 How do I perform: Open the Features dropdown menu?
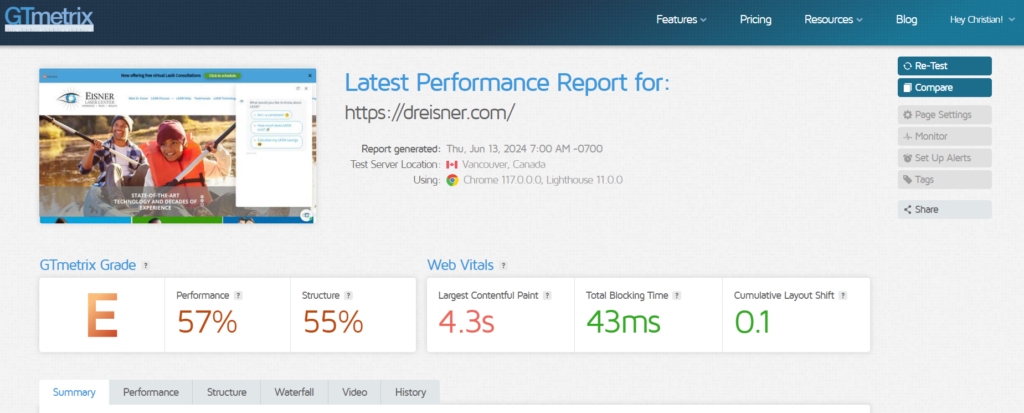pyautogui.click(x=681, y=20)
